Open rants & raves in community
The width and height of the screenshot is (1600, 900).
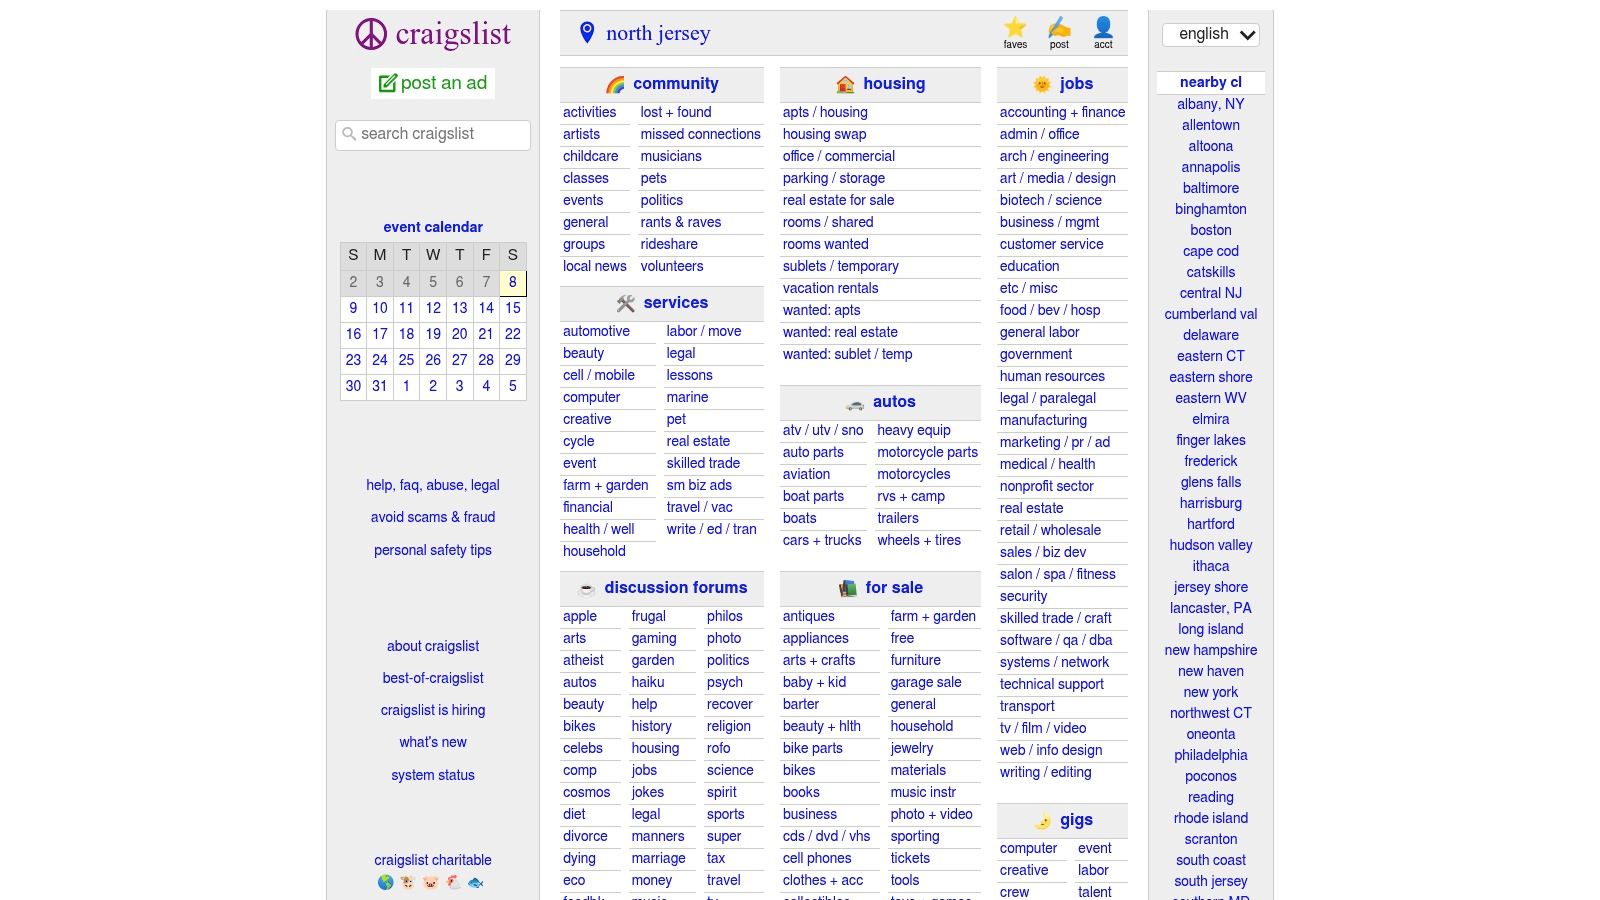click(x=681, y=223)
